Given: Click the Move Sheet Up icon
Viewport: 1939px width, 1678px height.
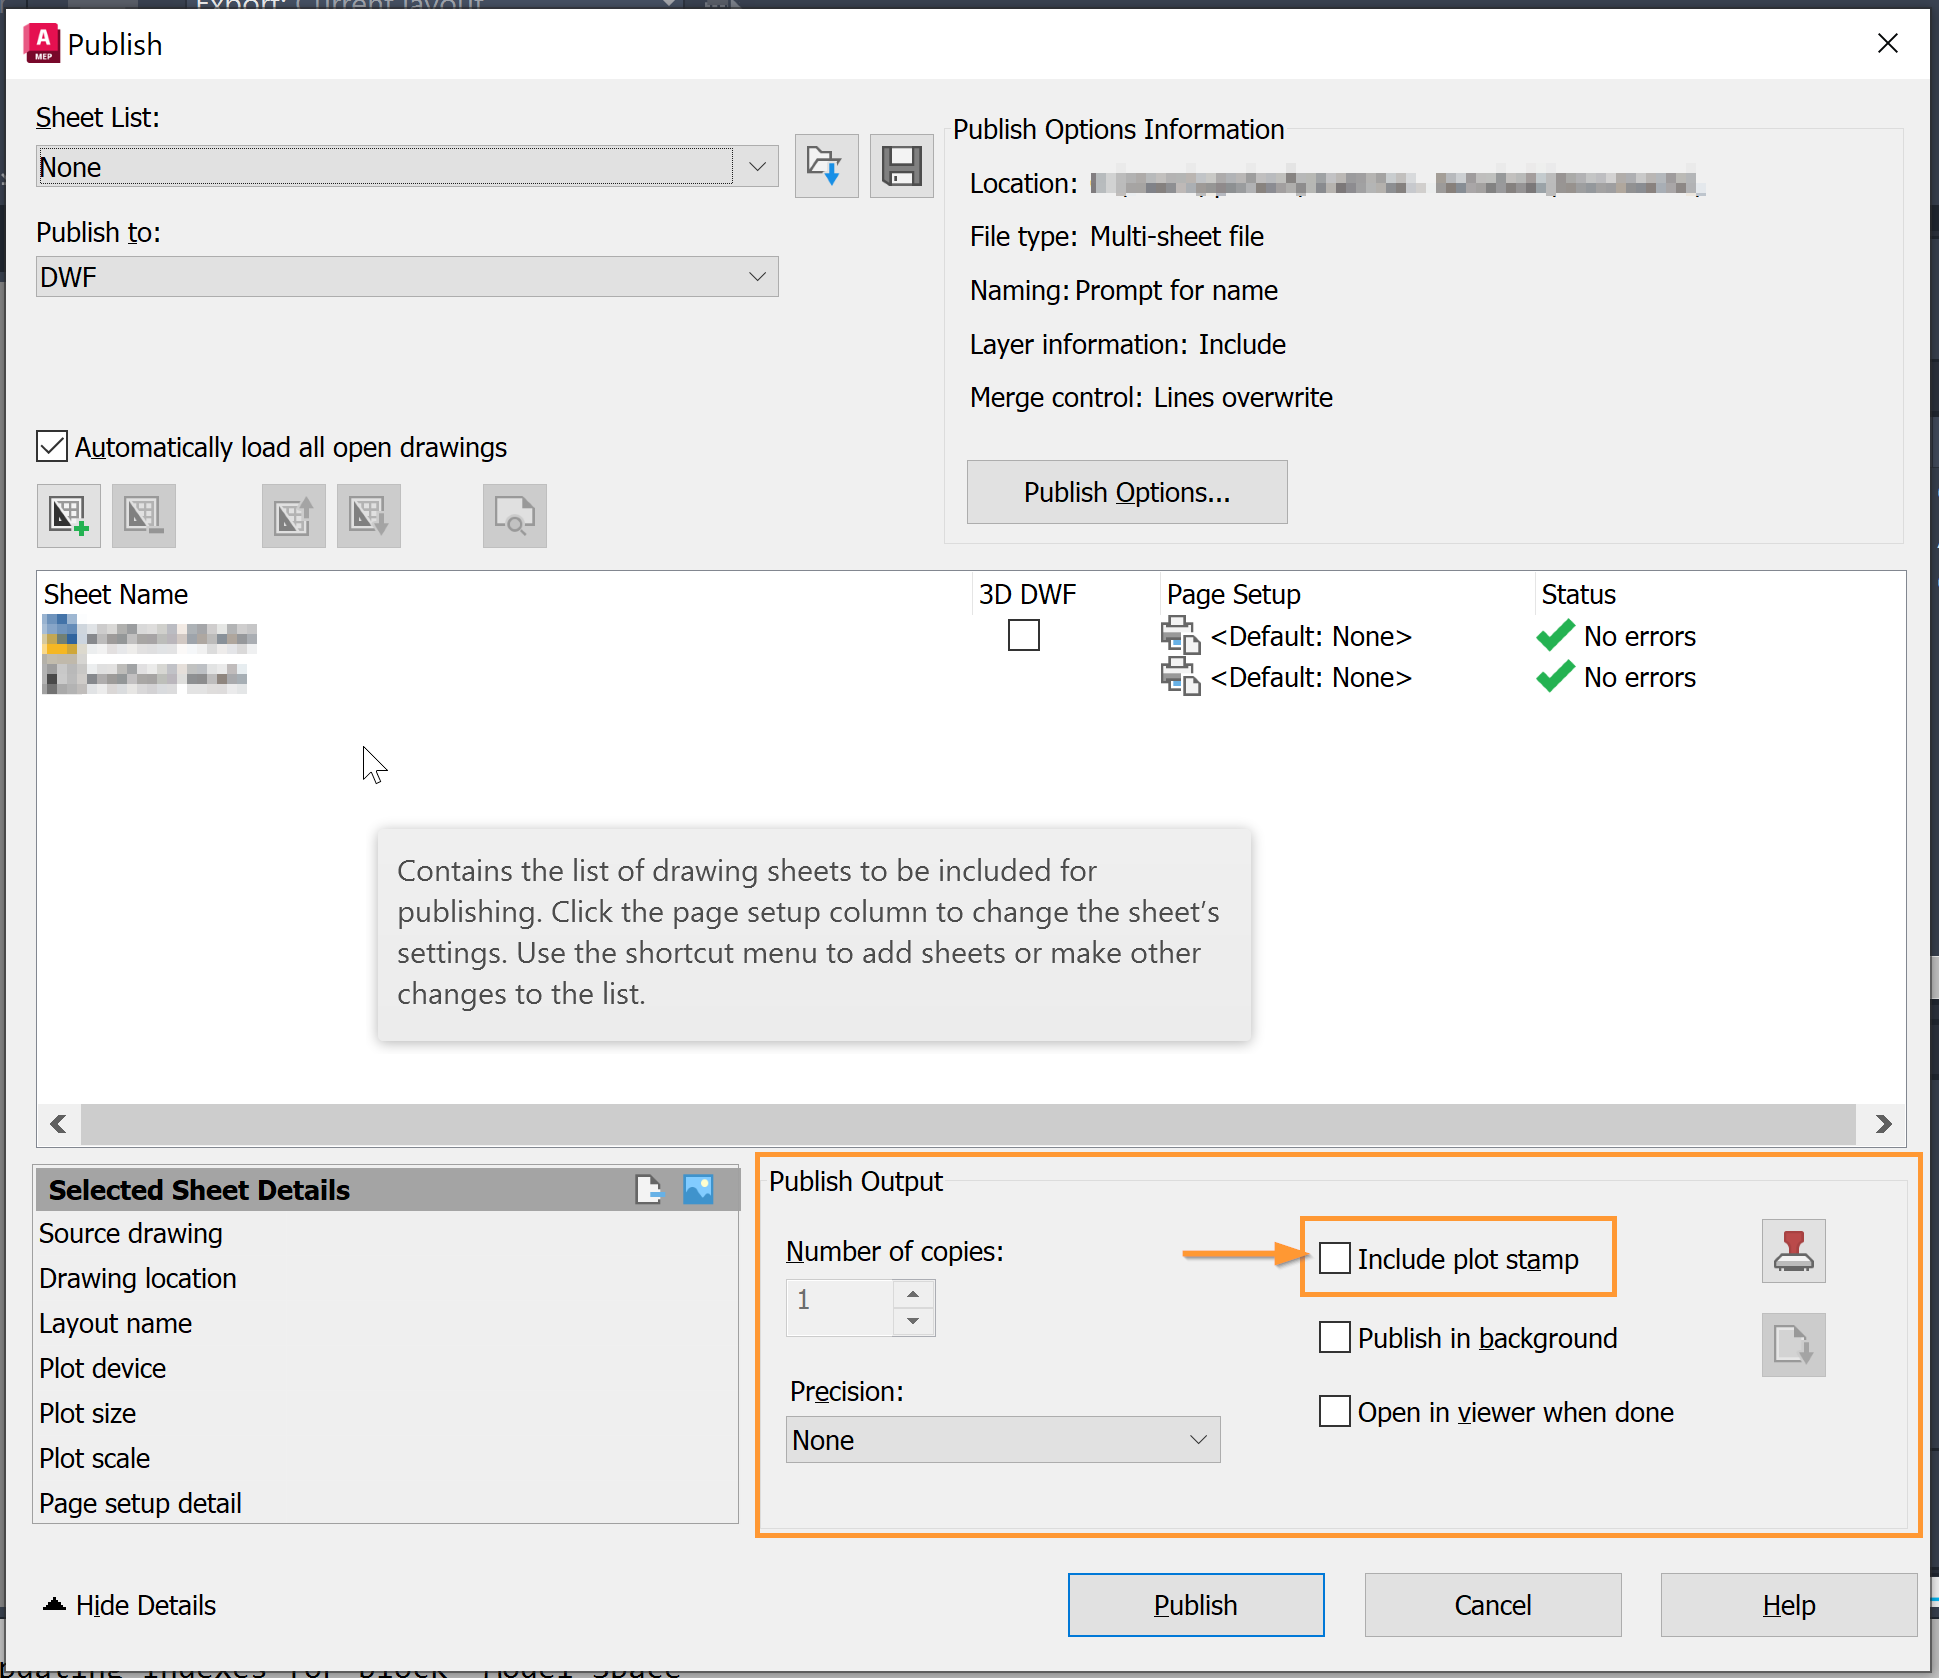Looking at the screenshot, I should pyautogui.click(x=294, y=516).
